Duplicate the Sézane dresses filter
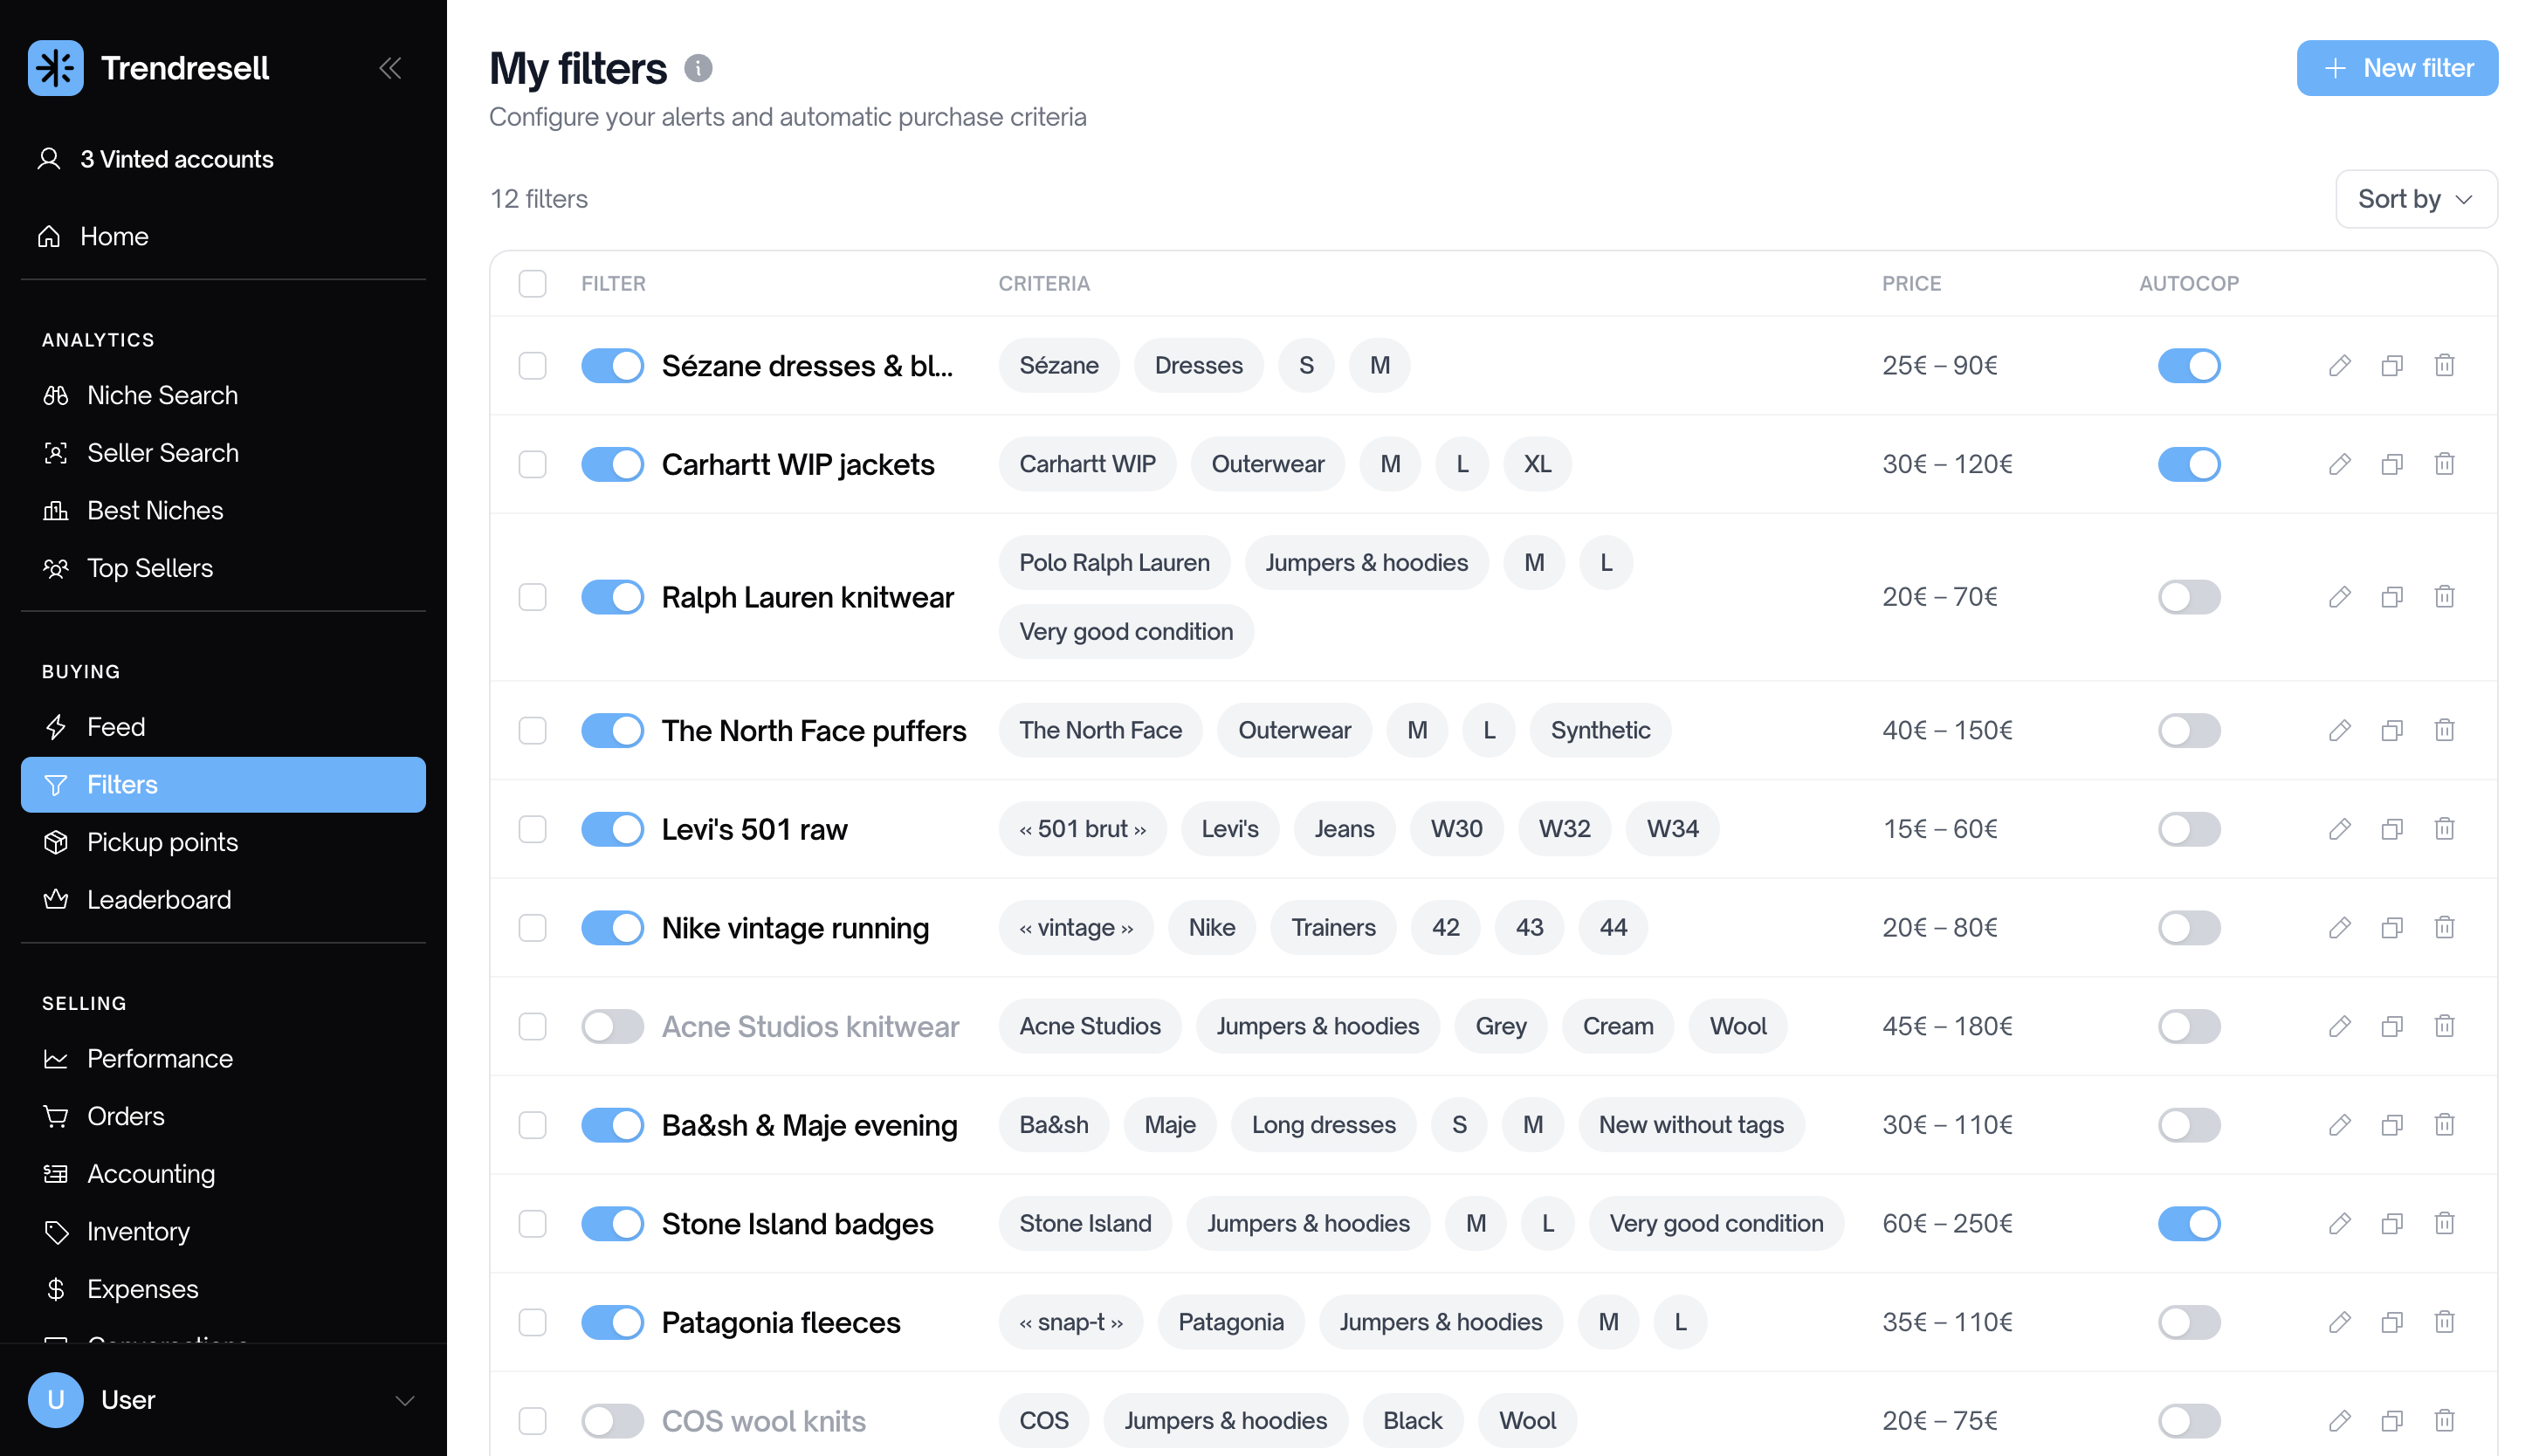This screenshot has height=1456, width=2539. [x=2392, y=365]
